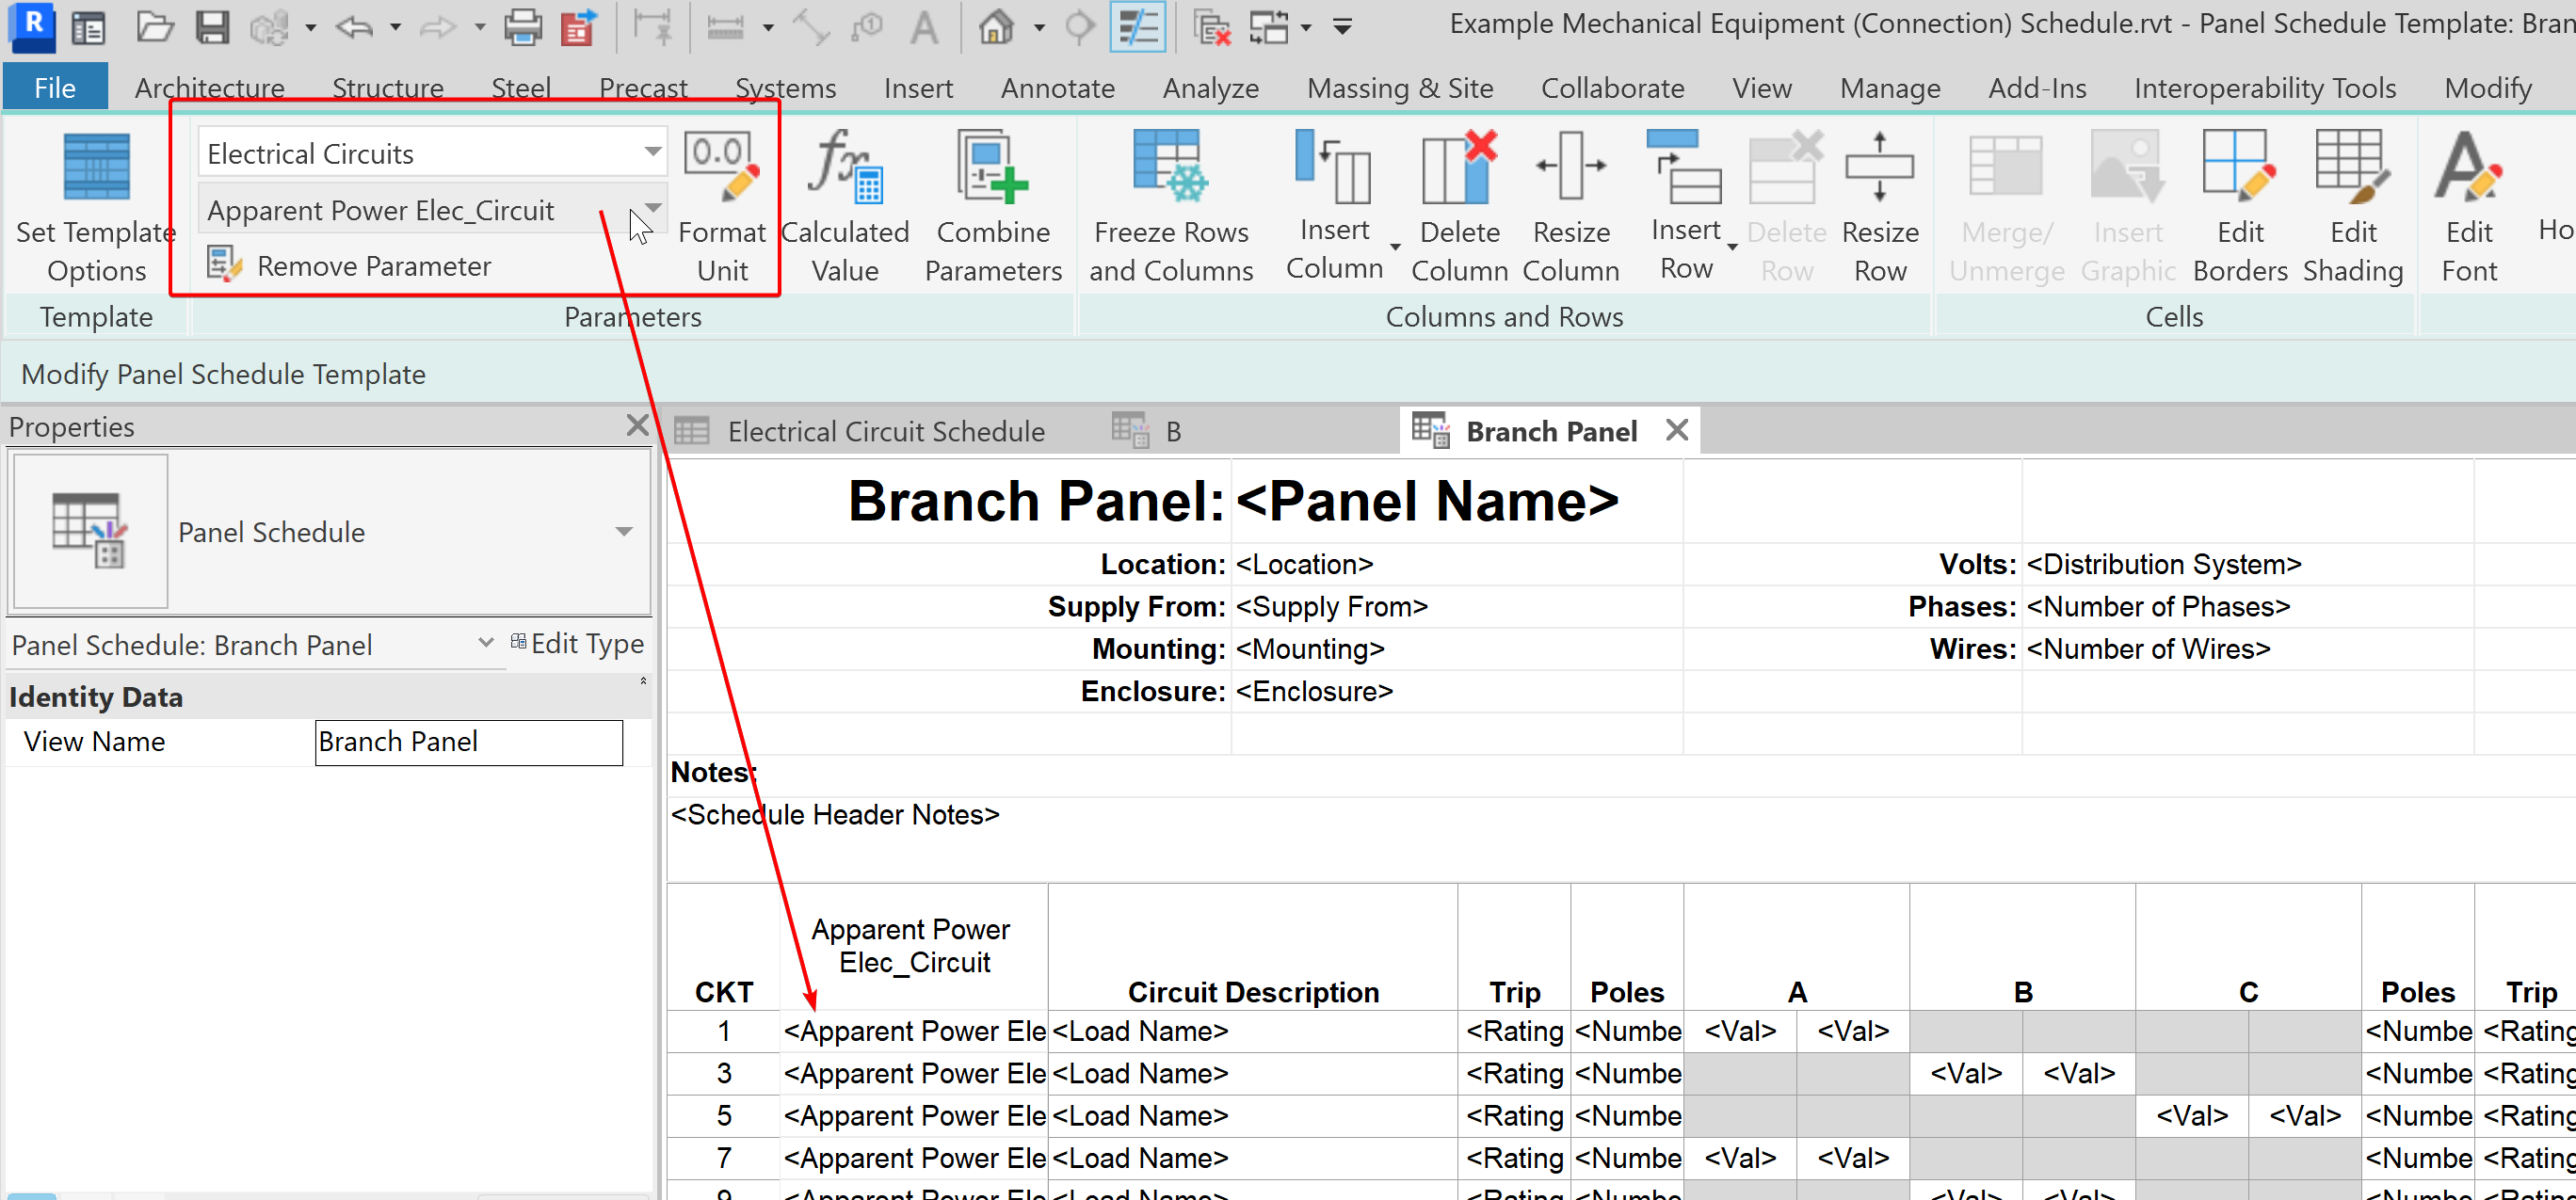2576x1200 pixels.
Task: Close the Properties palette
Action: click(x=637, y=426)
